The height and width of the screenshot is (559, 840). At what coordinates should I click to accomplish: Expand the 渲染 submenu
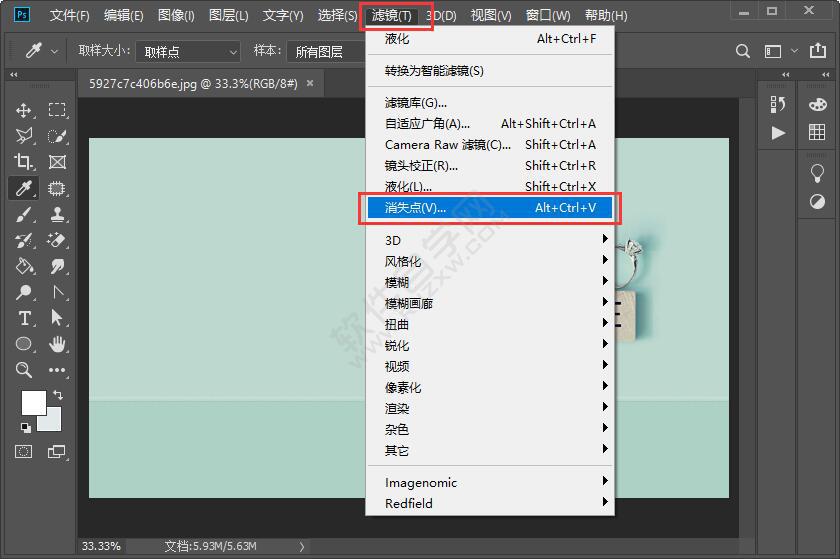tap(490, 408)
